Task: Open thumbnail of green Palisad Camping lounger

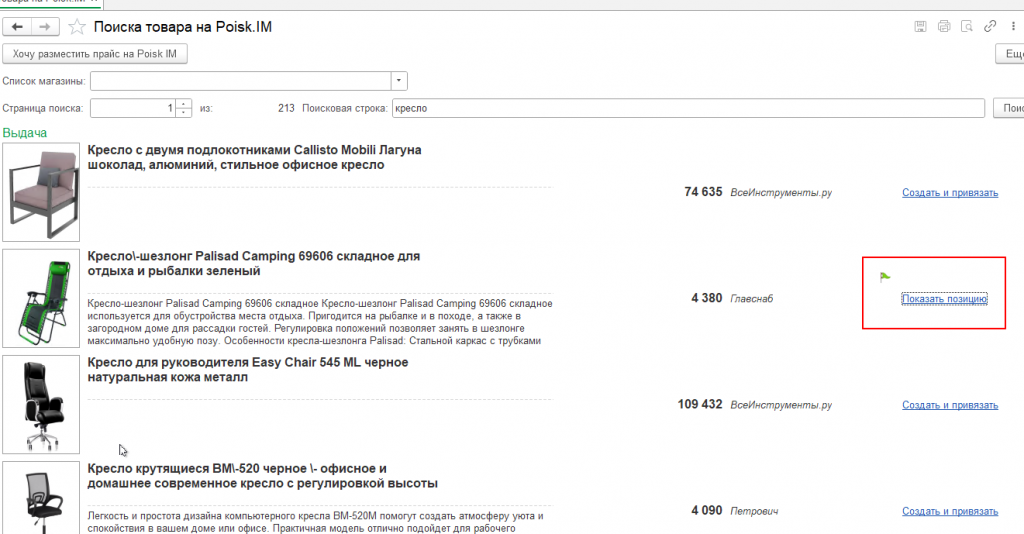Action: pos(41,298)
